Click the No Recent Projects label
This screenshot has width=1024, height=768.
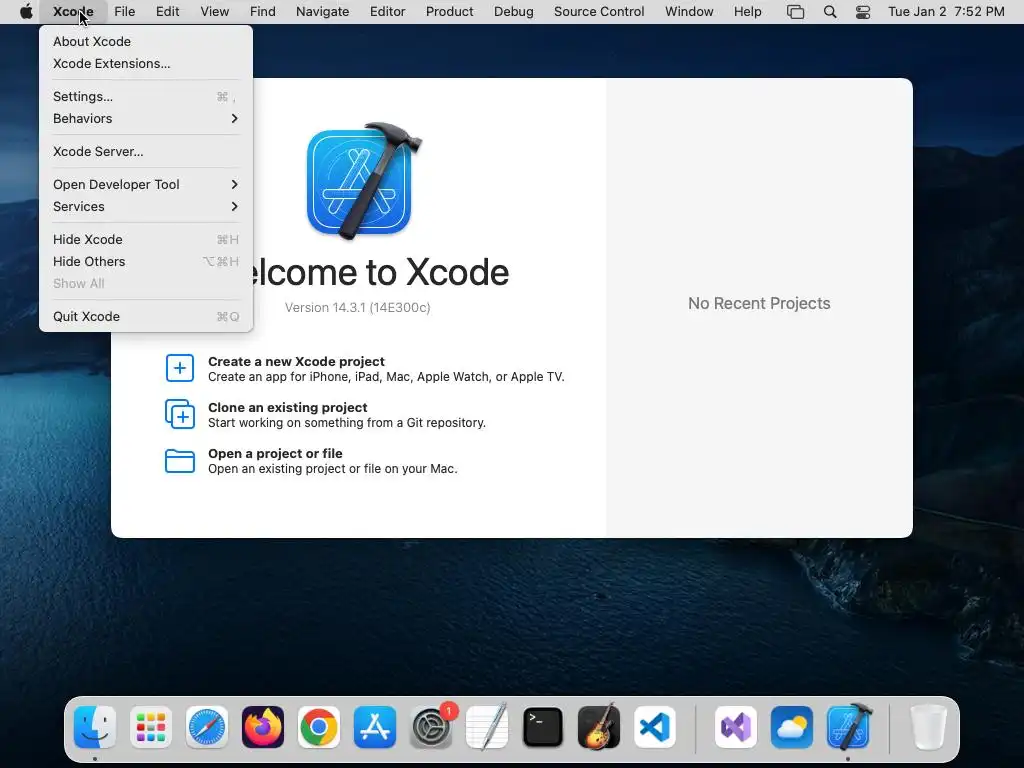tap(759, 303)
